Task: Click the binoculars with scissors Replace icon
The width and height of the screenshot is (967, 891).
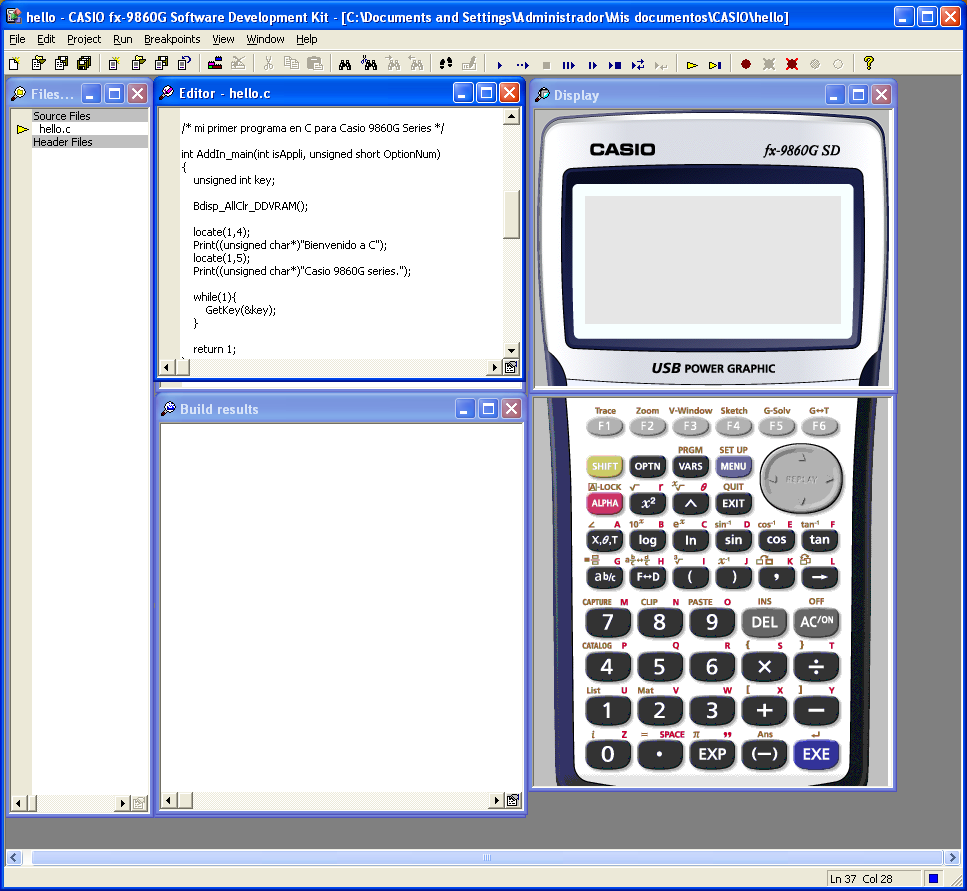Action: (x=369, y=64)
